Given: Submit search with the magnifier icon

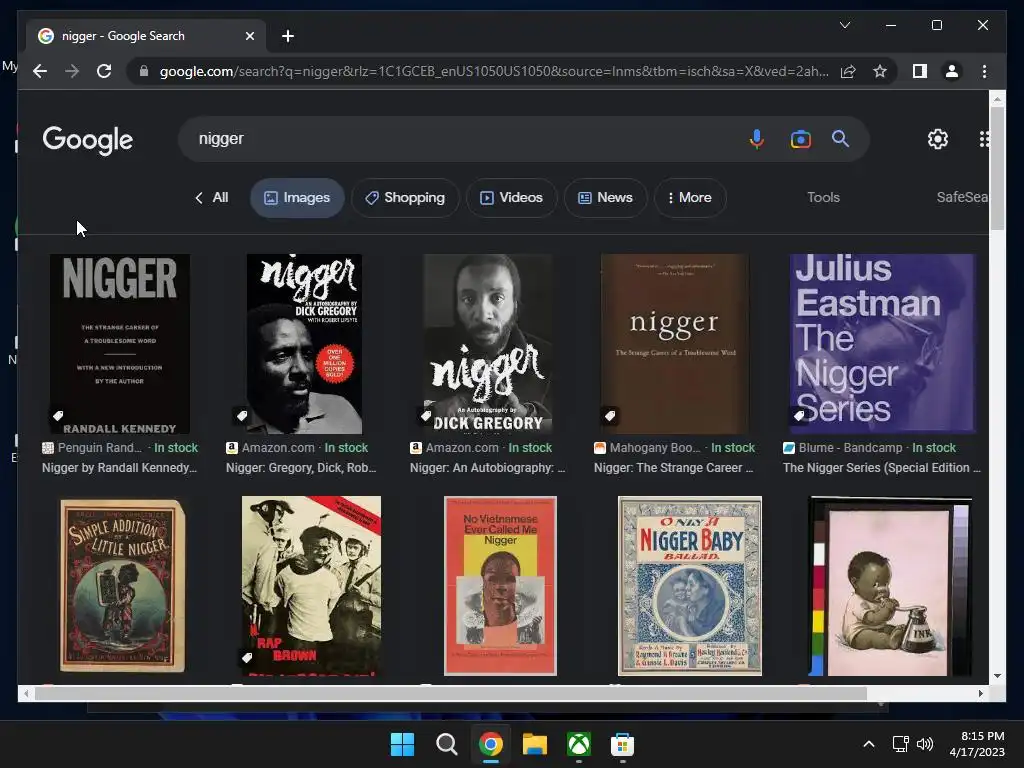Looking at the screenshot, I should [x=840, y=138].
